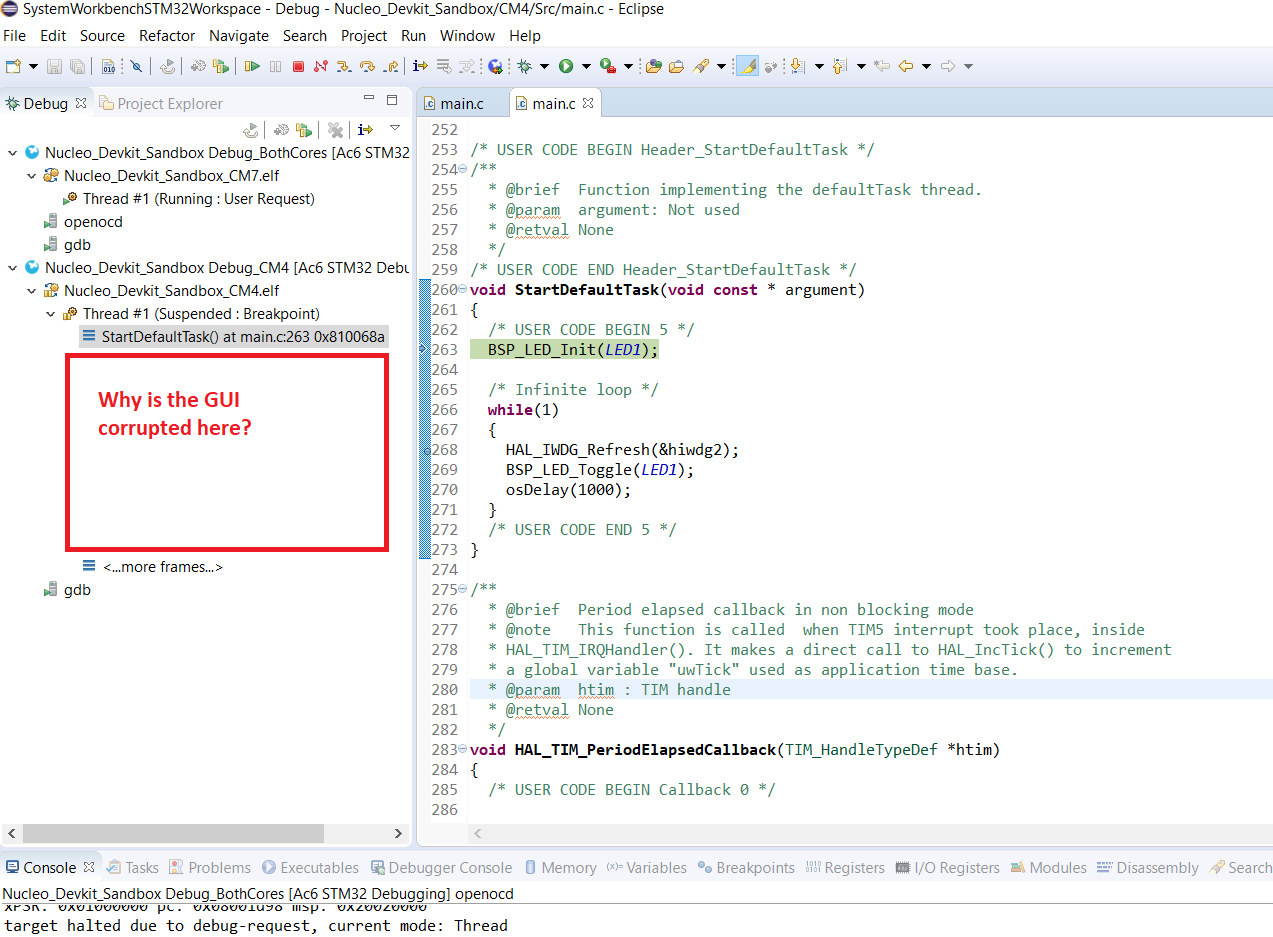The image size is (1273, 937).
Task: Click the Step Over icon
Action: click(367, 66)
